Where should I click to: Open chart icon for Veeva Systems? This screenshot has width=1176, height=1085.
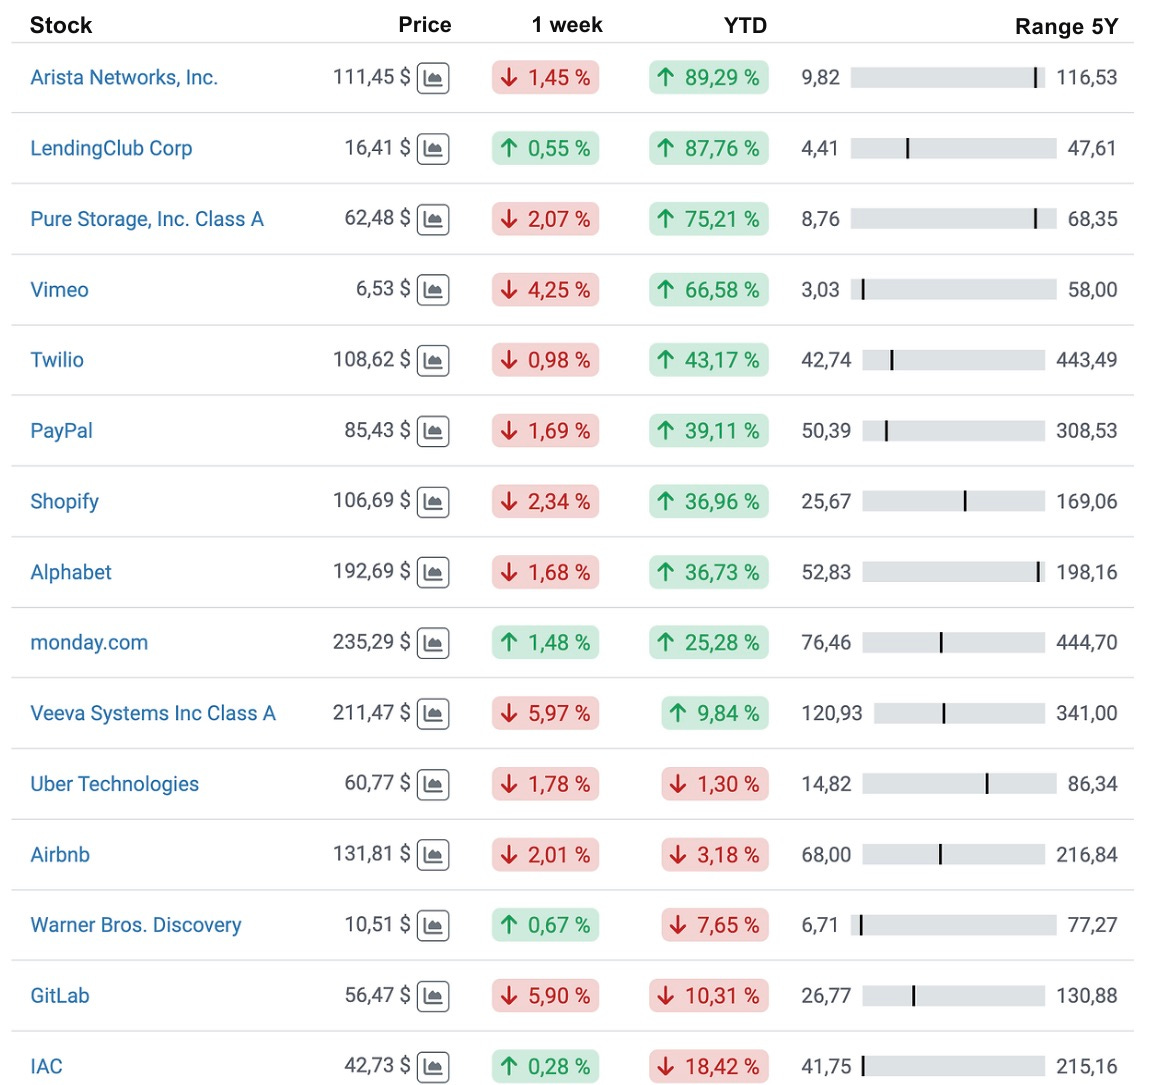(433, 713)
